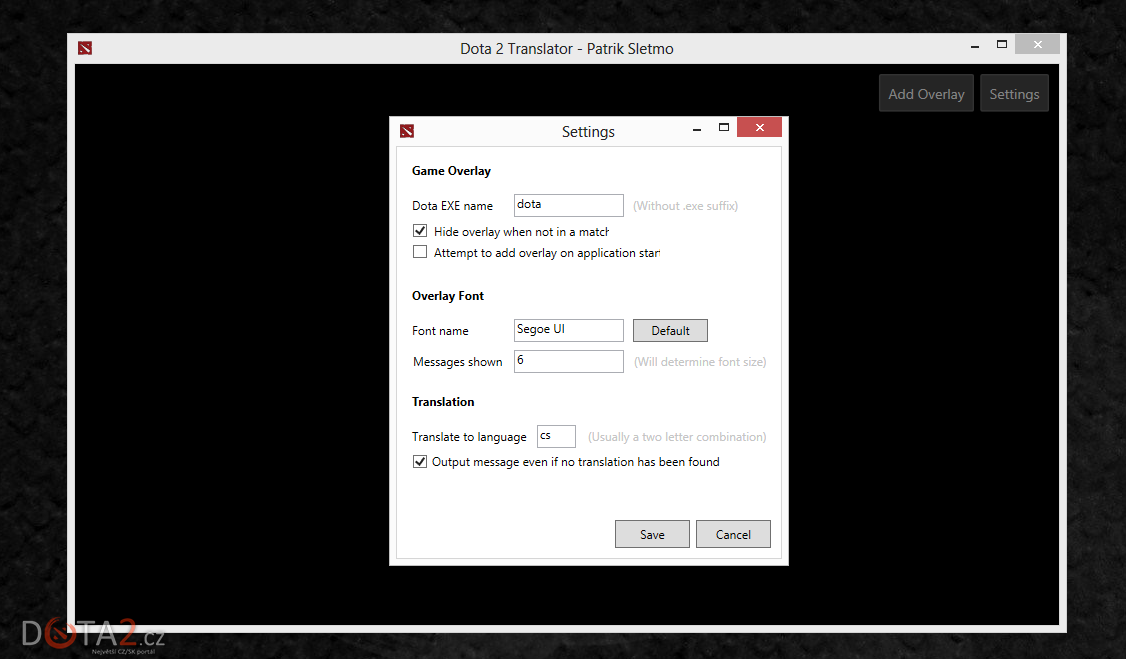Minimize the Settings dialog
The height and width of the screenshot is (659, 1126).
(696, 129)
